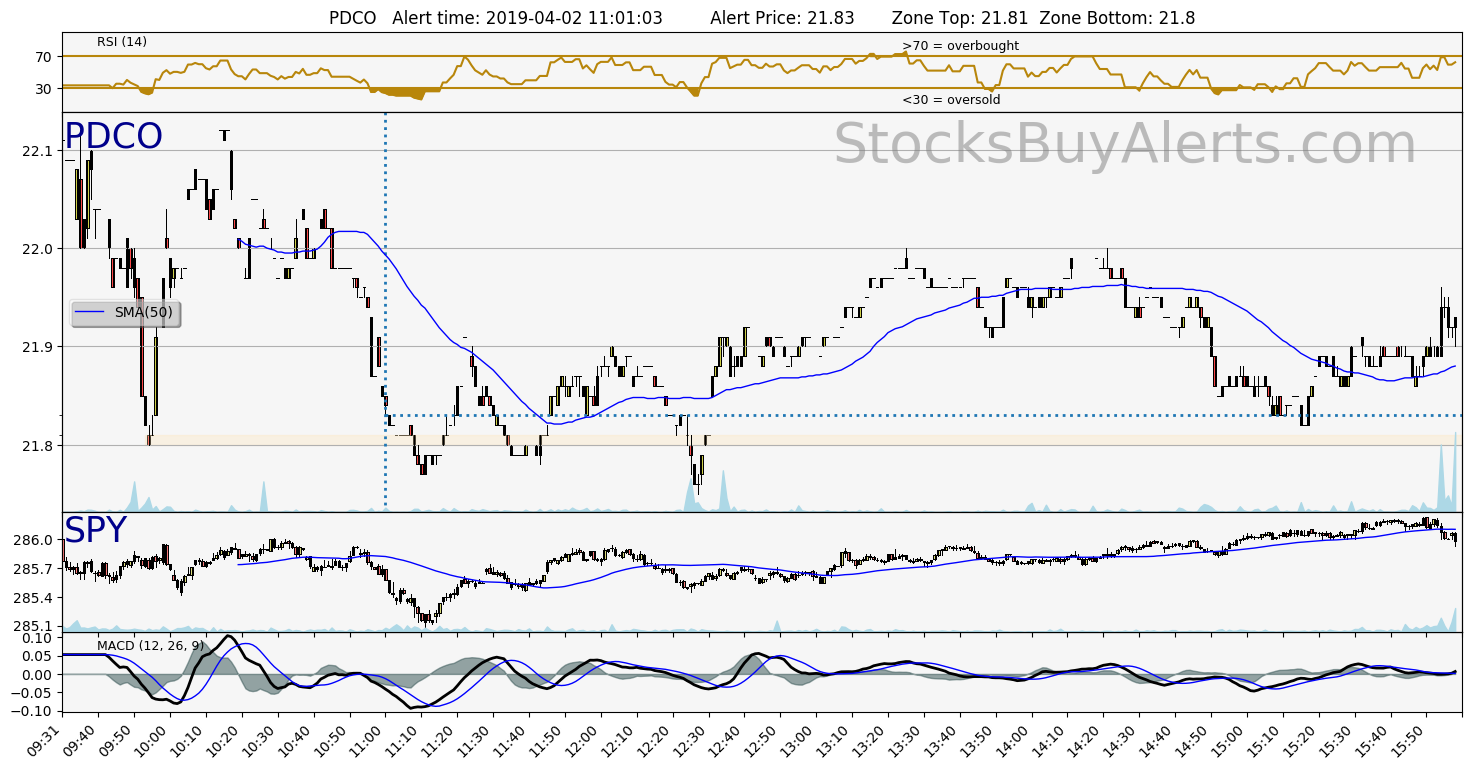Click the MACD 0.10 axis label

tap(36, 637)
